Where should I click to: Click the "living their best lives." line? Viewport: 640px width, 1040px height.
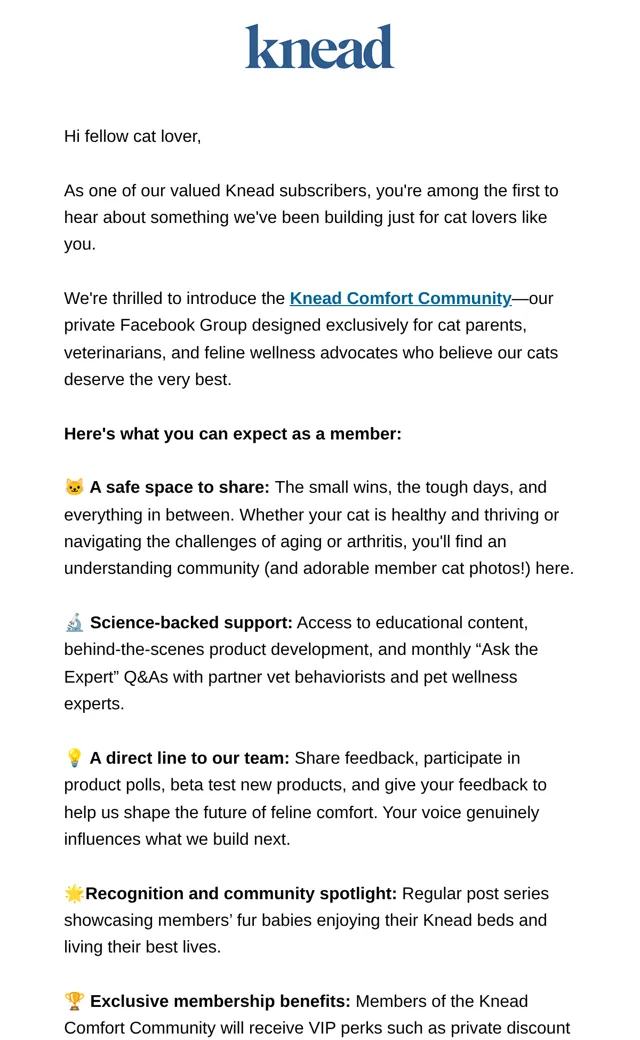[x=143, y=947]
